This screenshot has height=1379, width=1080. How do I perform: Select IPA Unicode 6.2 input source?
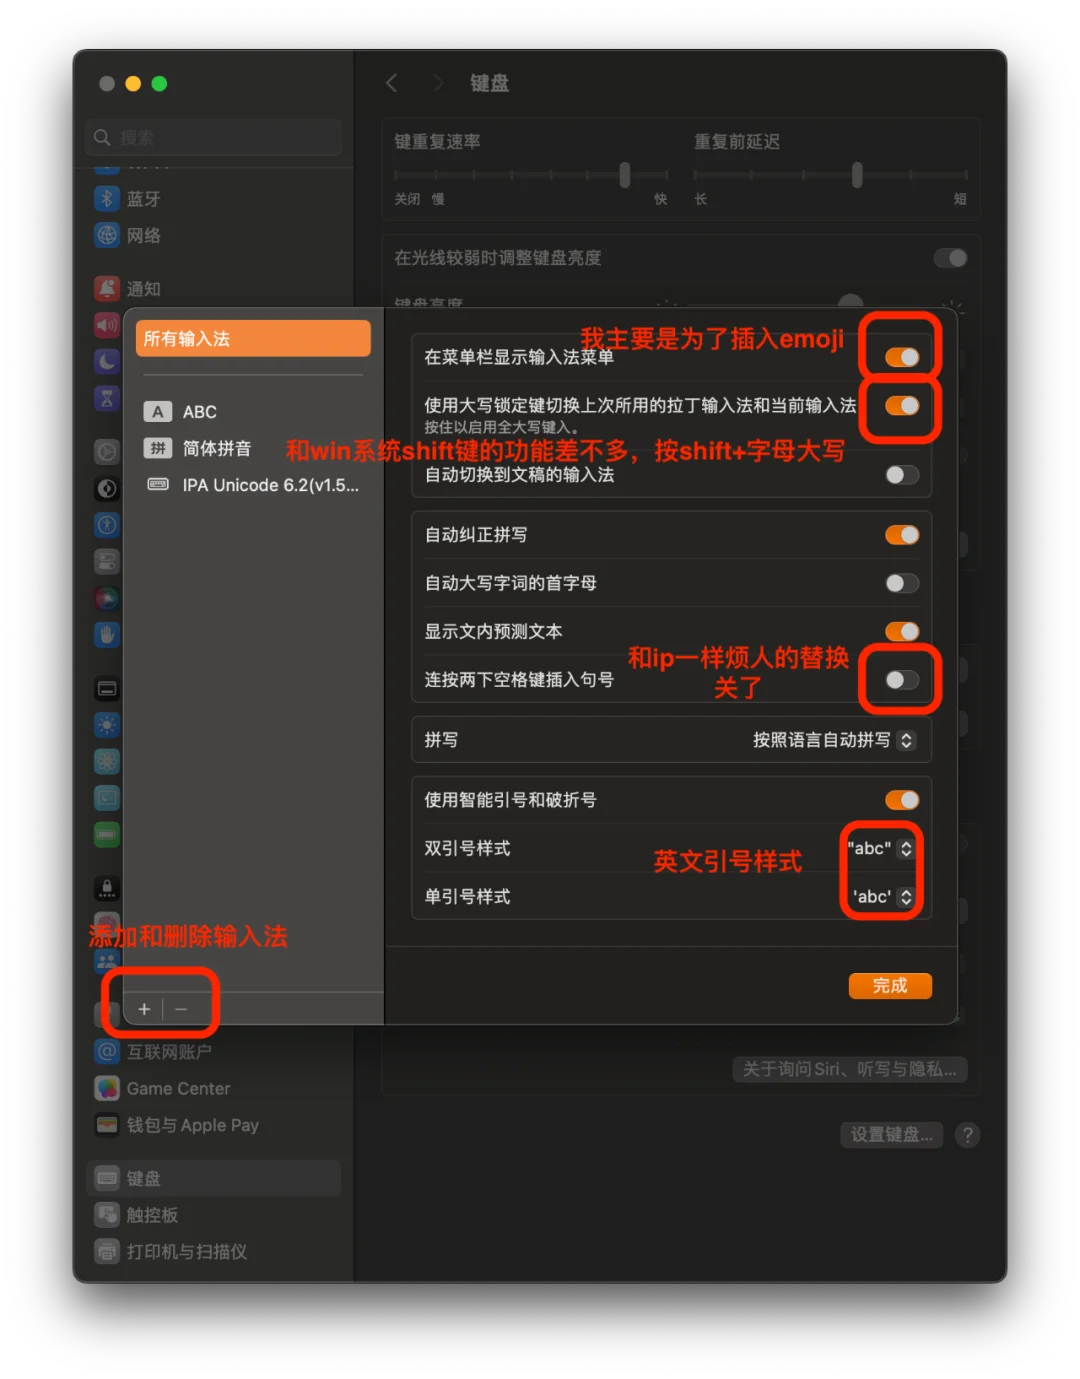[253, 485]
